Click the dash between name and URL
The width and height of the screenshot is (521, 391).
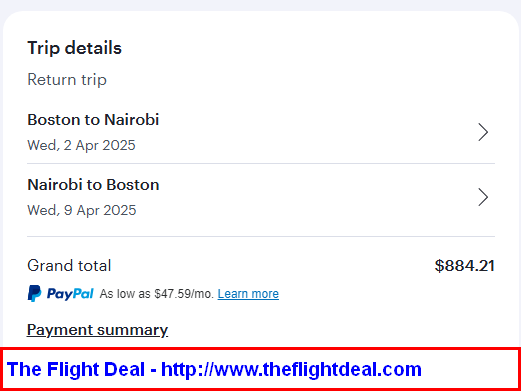[x=153, y=370]
